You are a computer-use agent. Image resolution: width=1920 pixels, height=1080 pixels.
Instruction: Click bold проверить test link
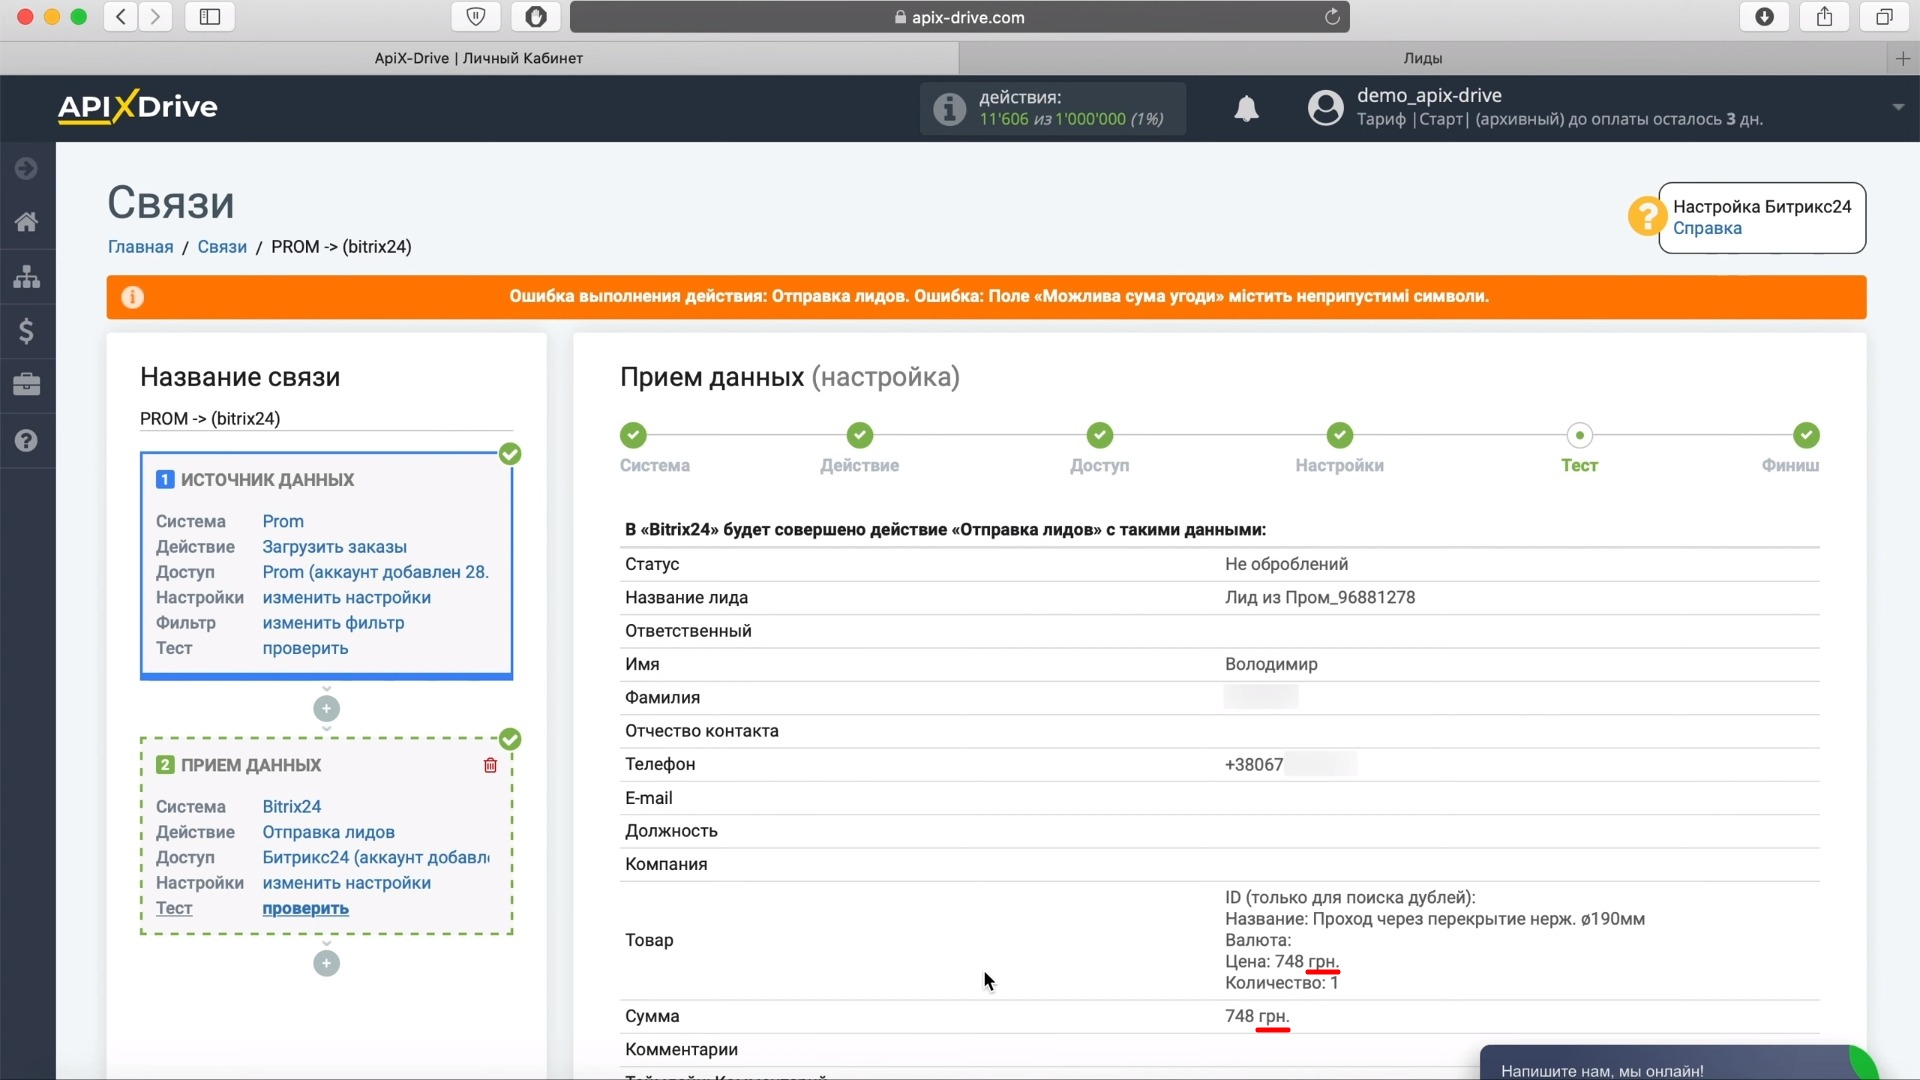click(x=305, y=909)
